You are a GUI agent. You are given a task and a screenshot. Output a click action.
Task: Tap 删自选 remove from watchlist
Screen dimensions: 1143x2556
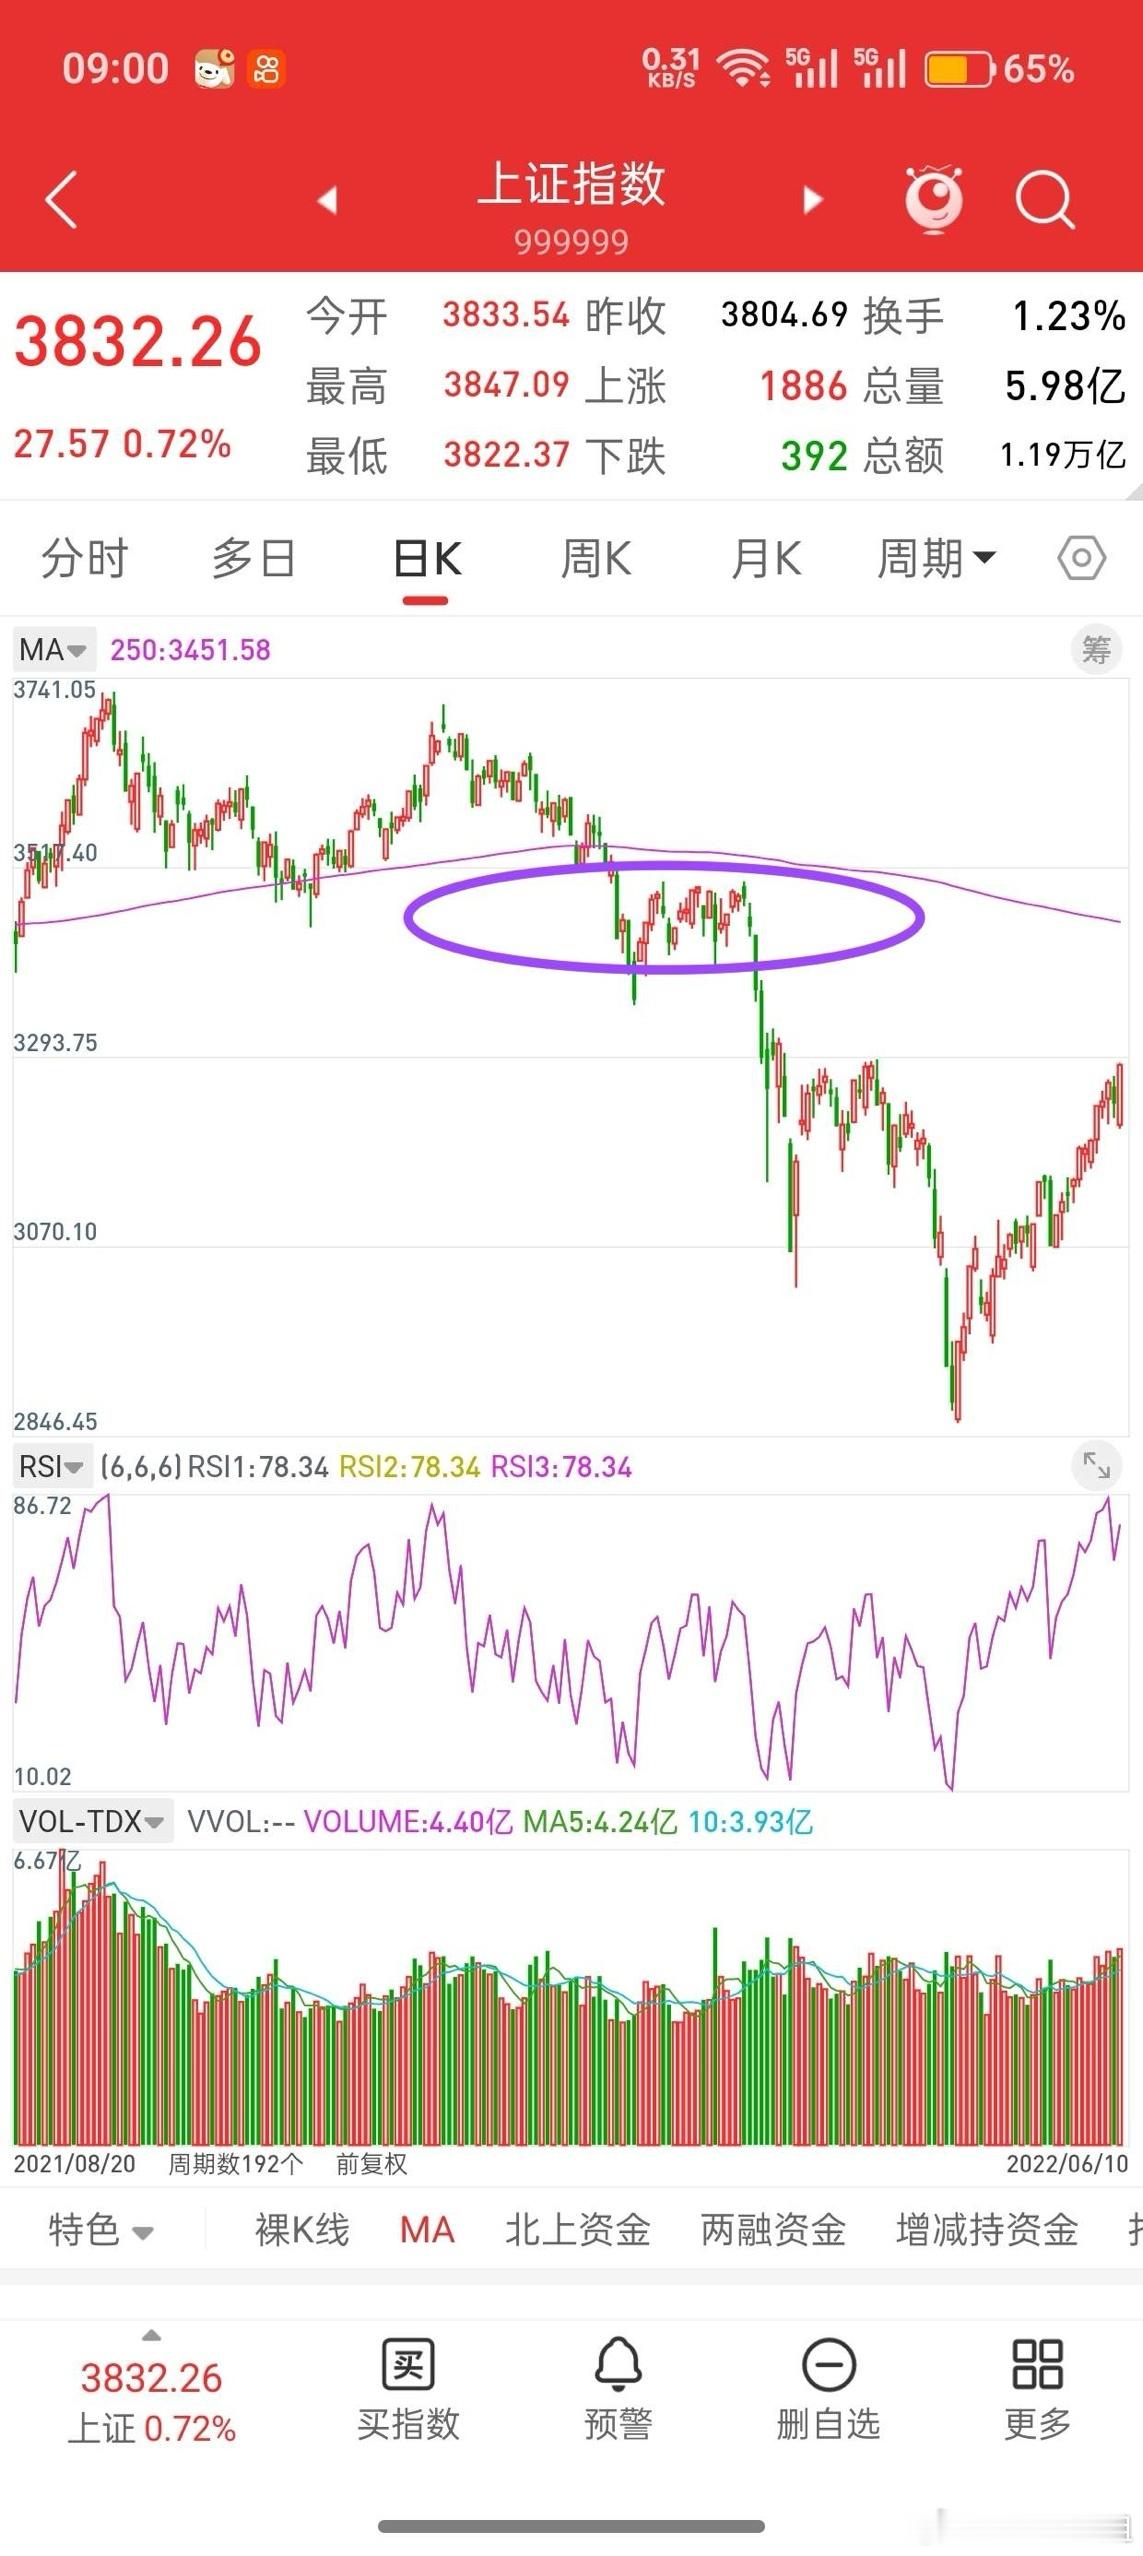pyautogui.click(x=829, y=2388)
